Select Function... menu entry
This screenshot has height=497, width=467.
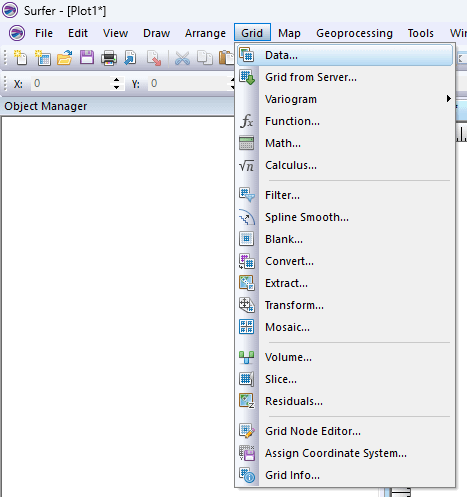point(345,121)
